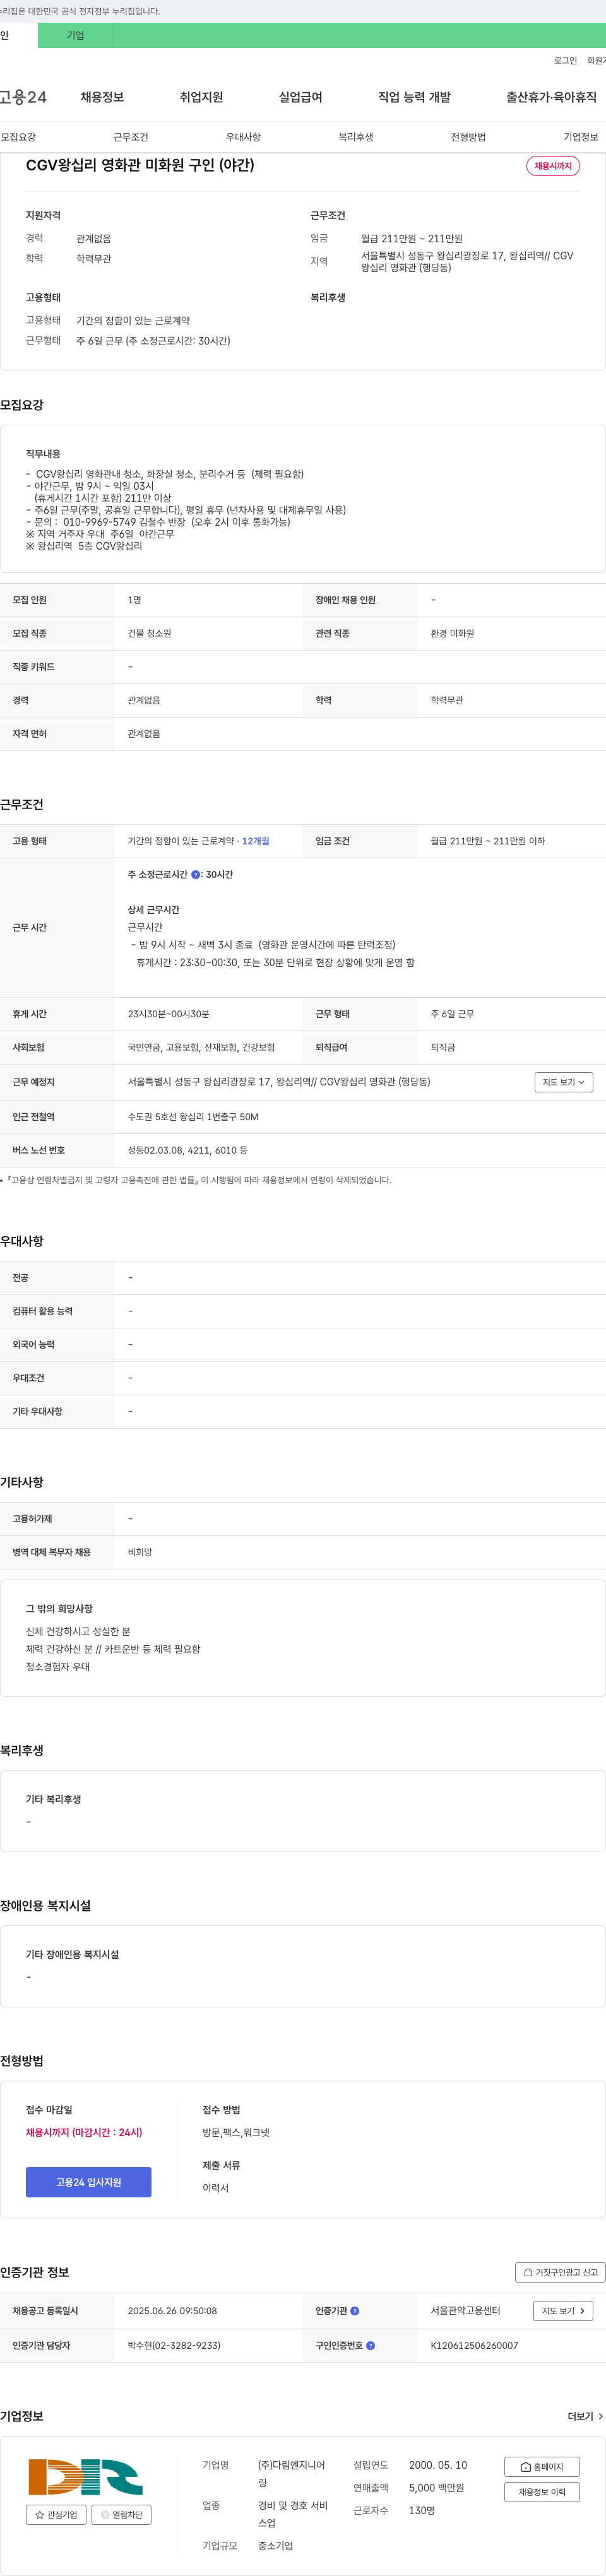Click the help icon next to 인증기관

click(355, 2311)
